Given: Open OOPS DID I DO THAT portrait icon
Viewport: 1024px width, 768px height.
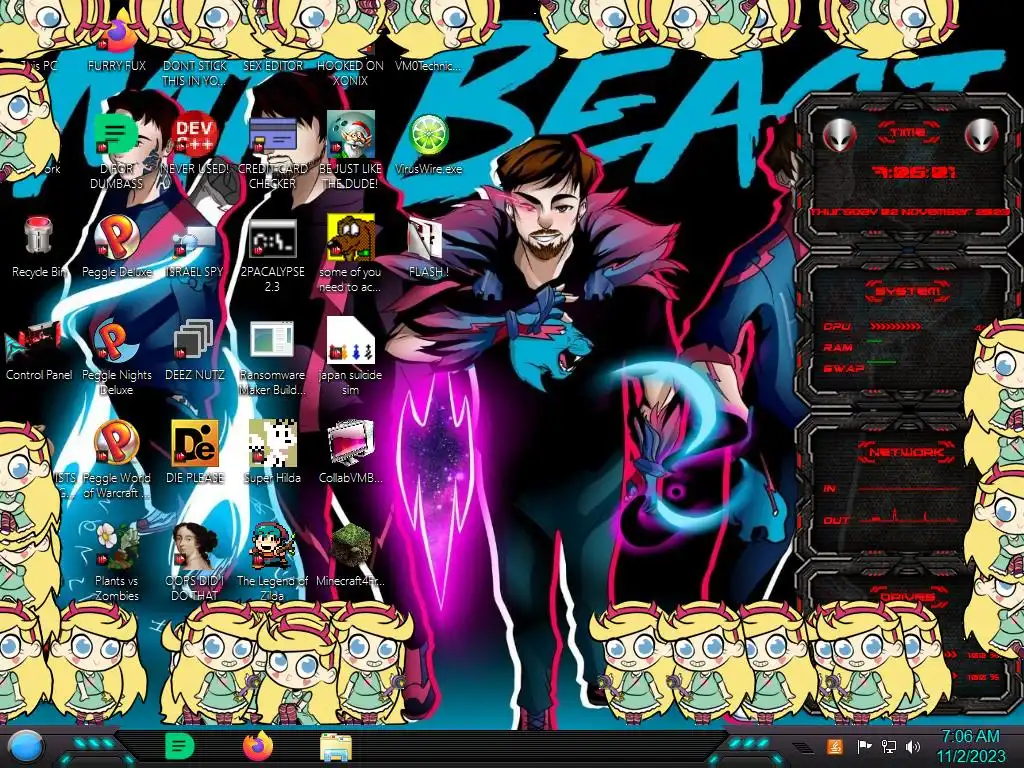Looking at the screenshot, I should pyautogui.click(x=195, y=545).
